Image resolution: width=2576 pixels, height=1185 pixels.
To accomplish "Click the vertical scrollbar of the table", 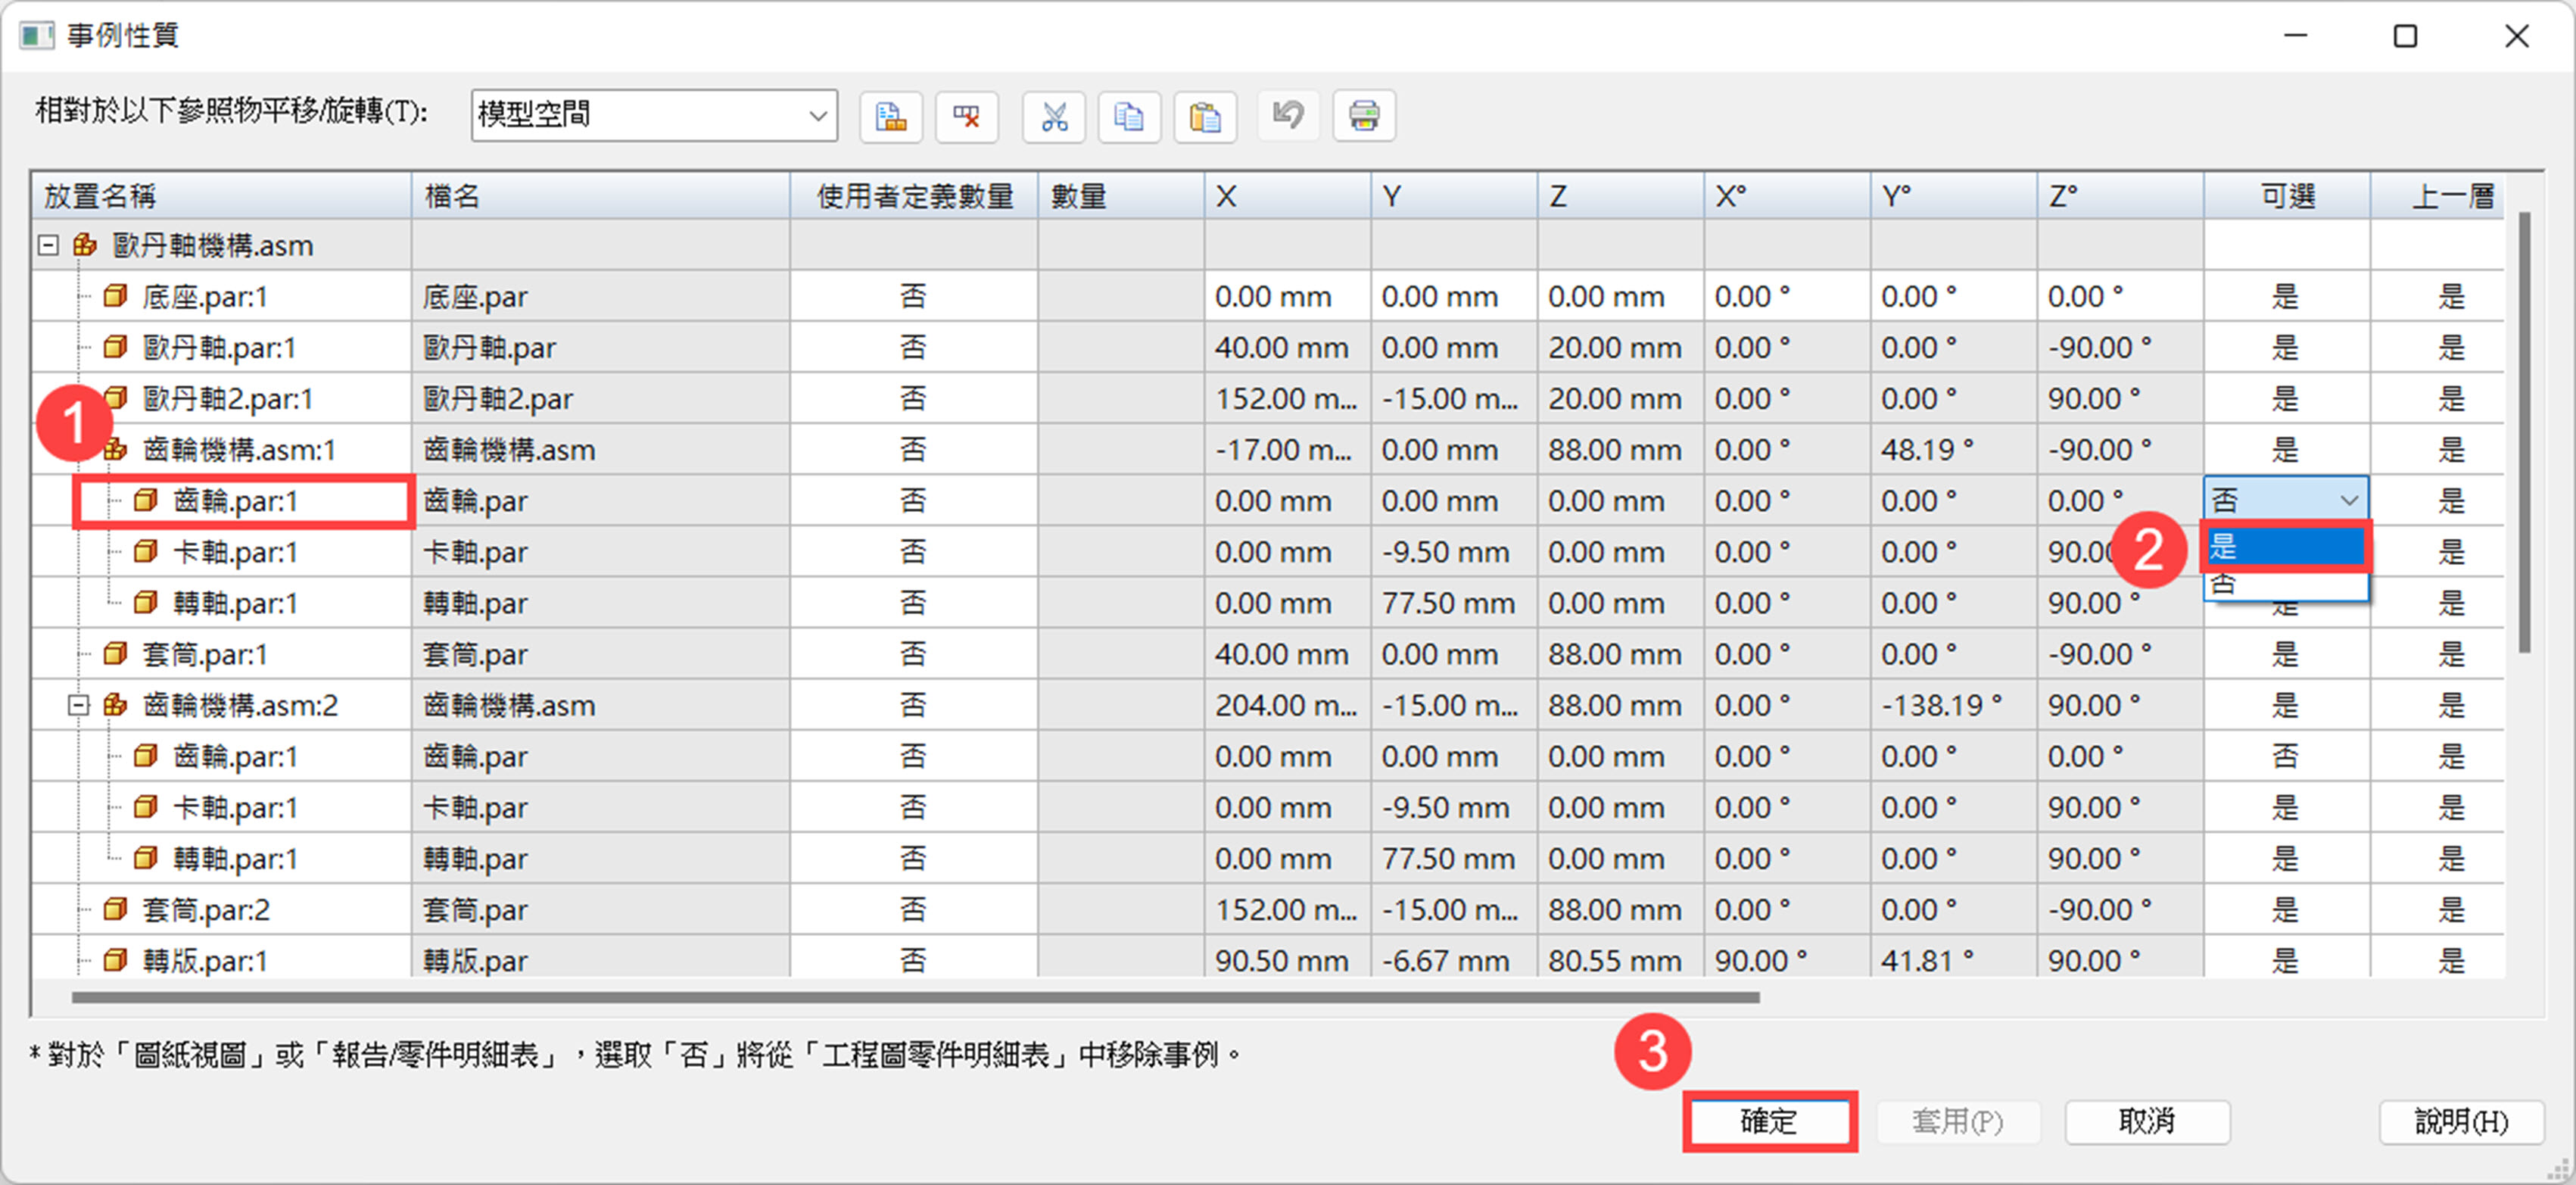I will (2524, 432).
